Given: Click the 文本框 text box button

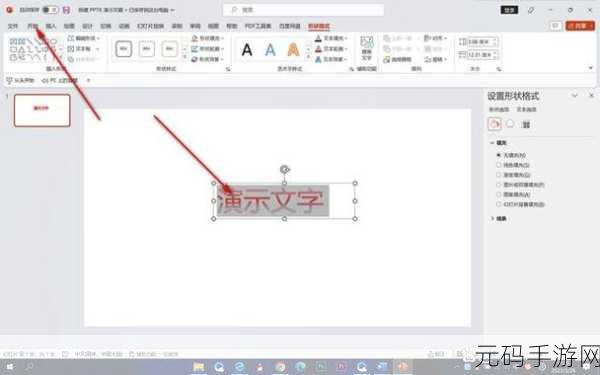Looking at the screenshot, I should (x=83, y=49).
